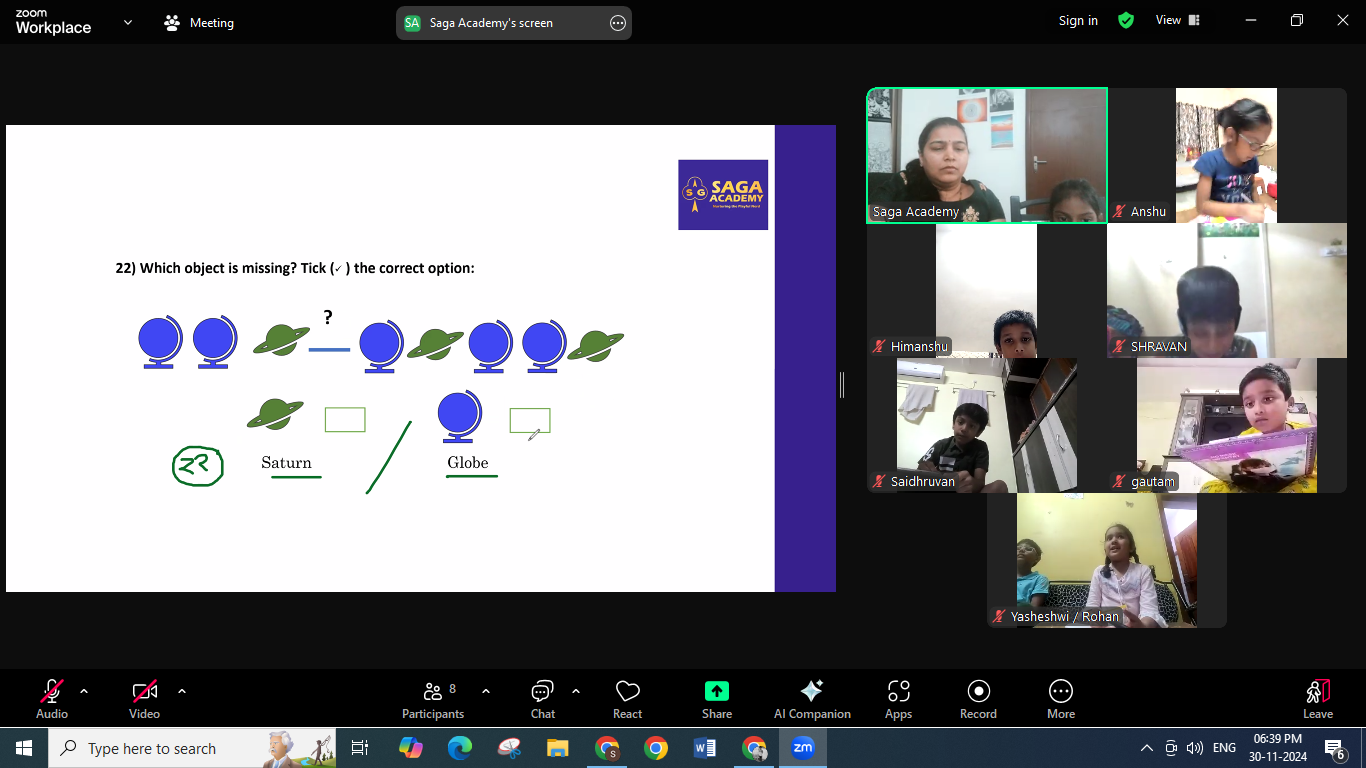The width and height of the screenshot is (1366, 768).
Task: Switch the ENG input language indicator
Action: pyautogui.click(x=1224, y=748)
